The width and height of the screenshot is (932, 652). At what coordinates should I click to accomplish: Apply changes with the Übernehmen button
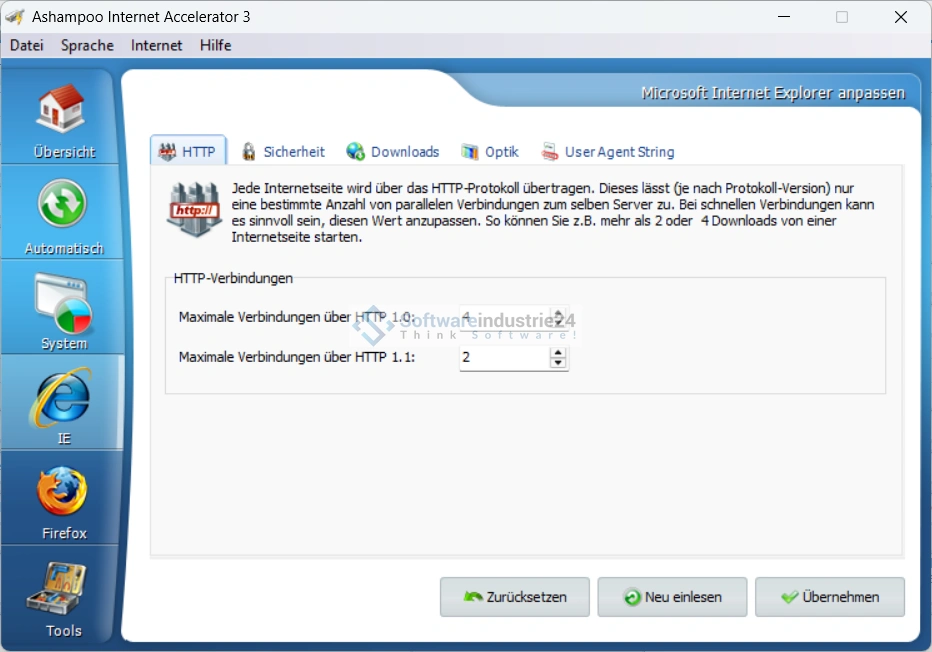pos(830,597)
